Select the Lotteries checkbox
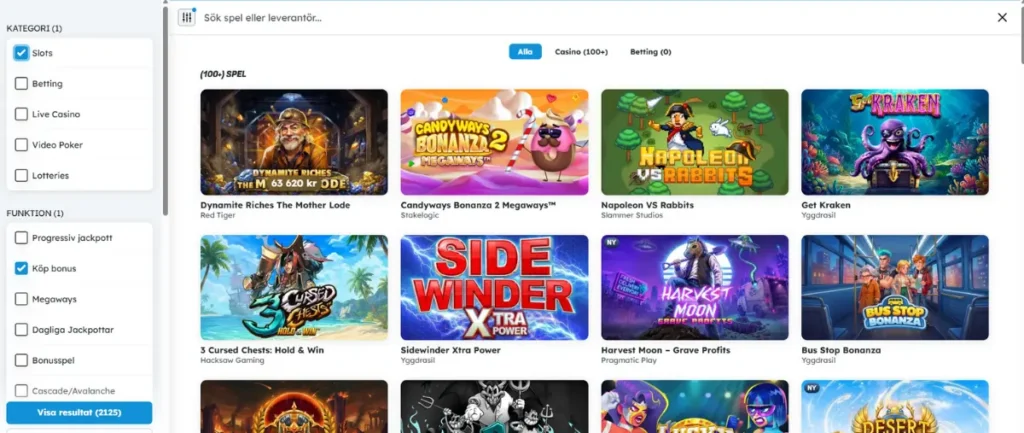The height and width of the screenshot is (433, 1024). click(21, 176)
